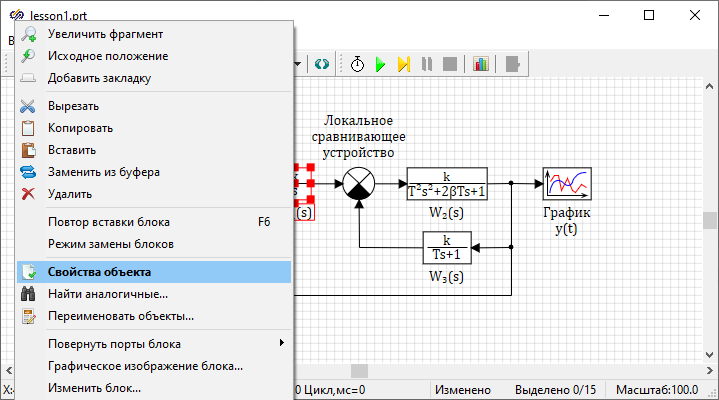Click the W2(s) transfer function block
Viewport: 719px width, 400px height.
(447, 184)
